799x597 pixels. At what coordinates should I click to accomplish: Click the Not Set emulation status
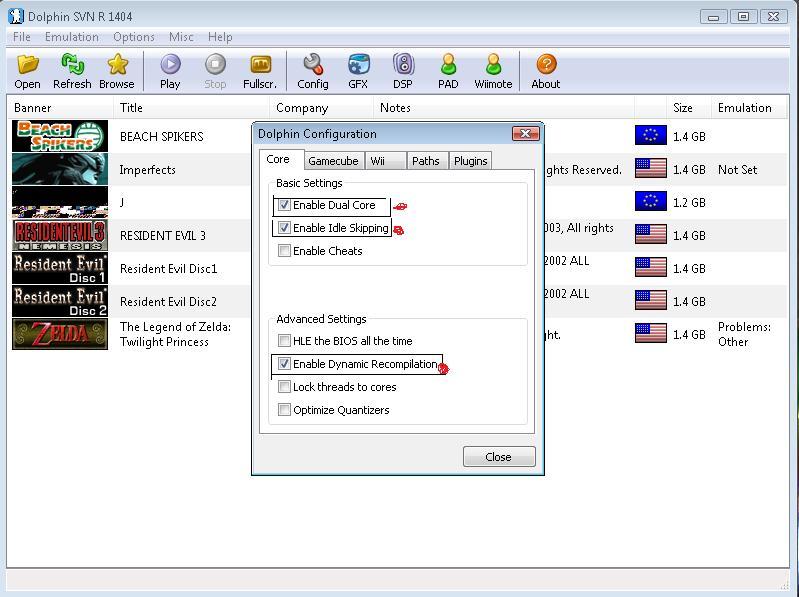pos(737,170)
